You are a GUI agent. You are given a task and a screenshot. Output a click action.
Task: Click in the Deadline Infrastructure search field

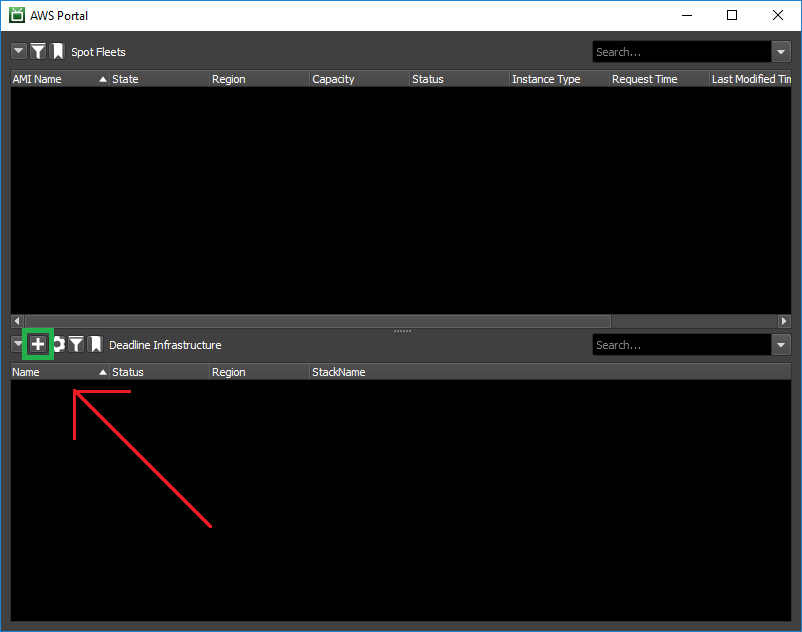pyautogui.click(x=680, y=345)
